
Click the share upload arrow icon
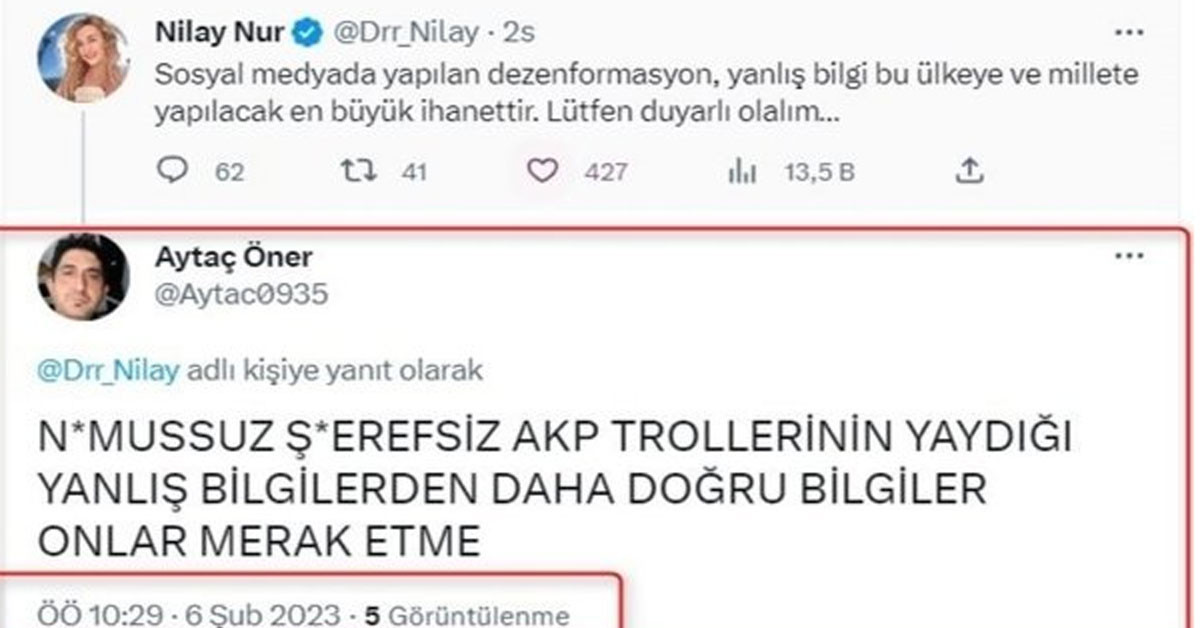point(967,172)
